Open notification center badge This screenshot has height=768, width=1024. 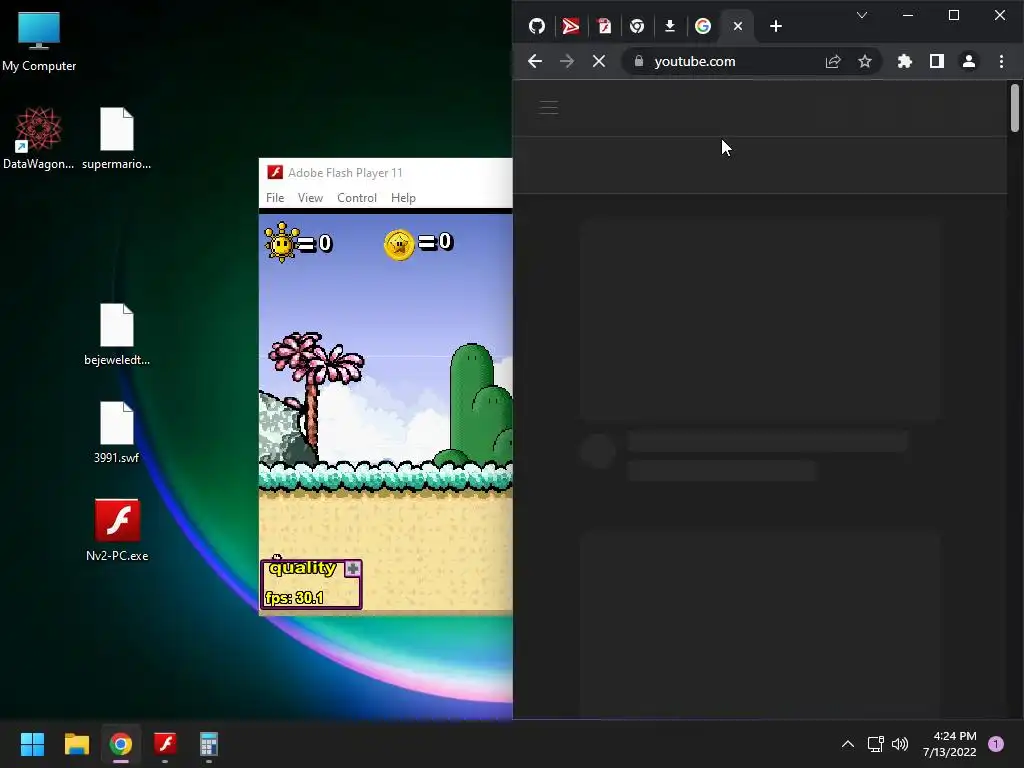coord(996,744)
